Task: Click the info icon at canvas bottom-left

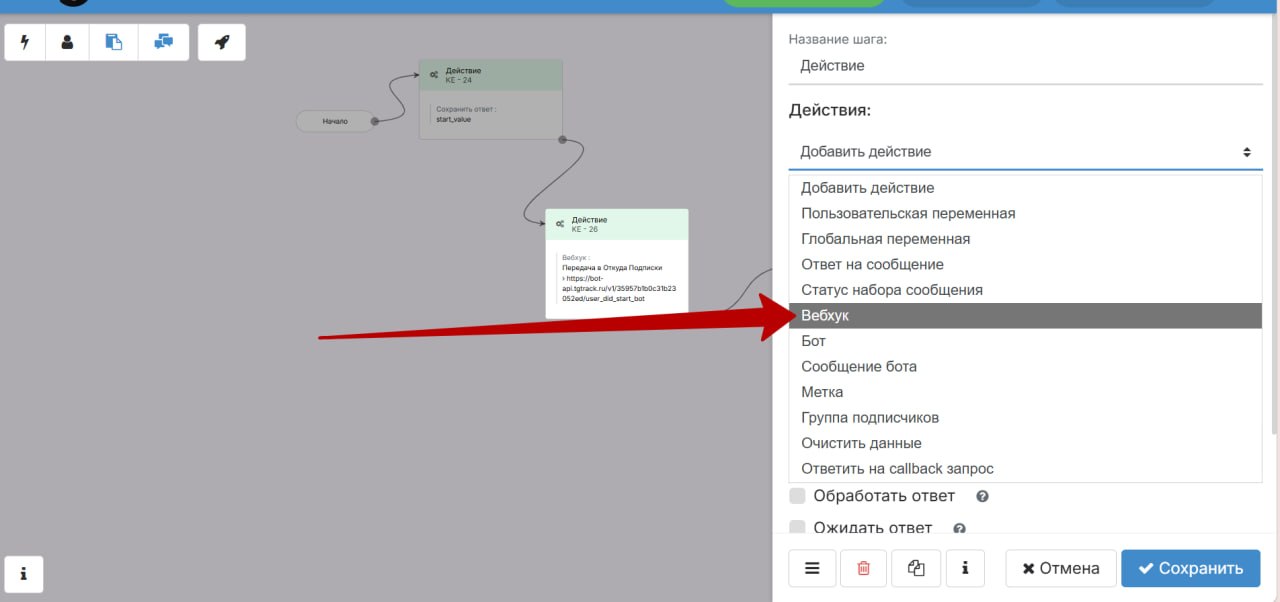Action: pos(24,574)
